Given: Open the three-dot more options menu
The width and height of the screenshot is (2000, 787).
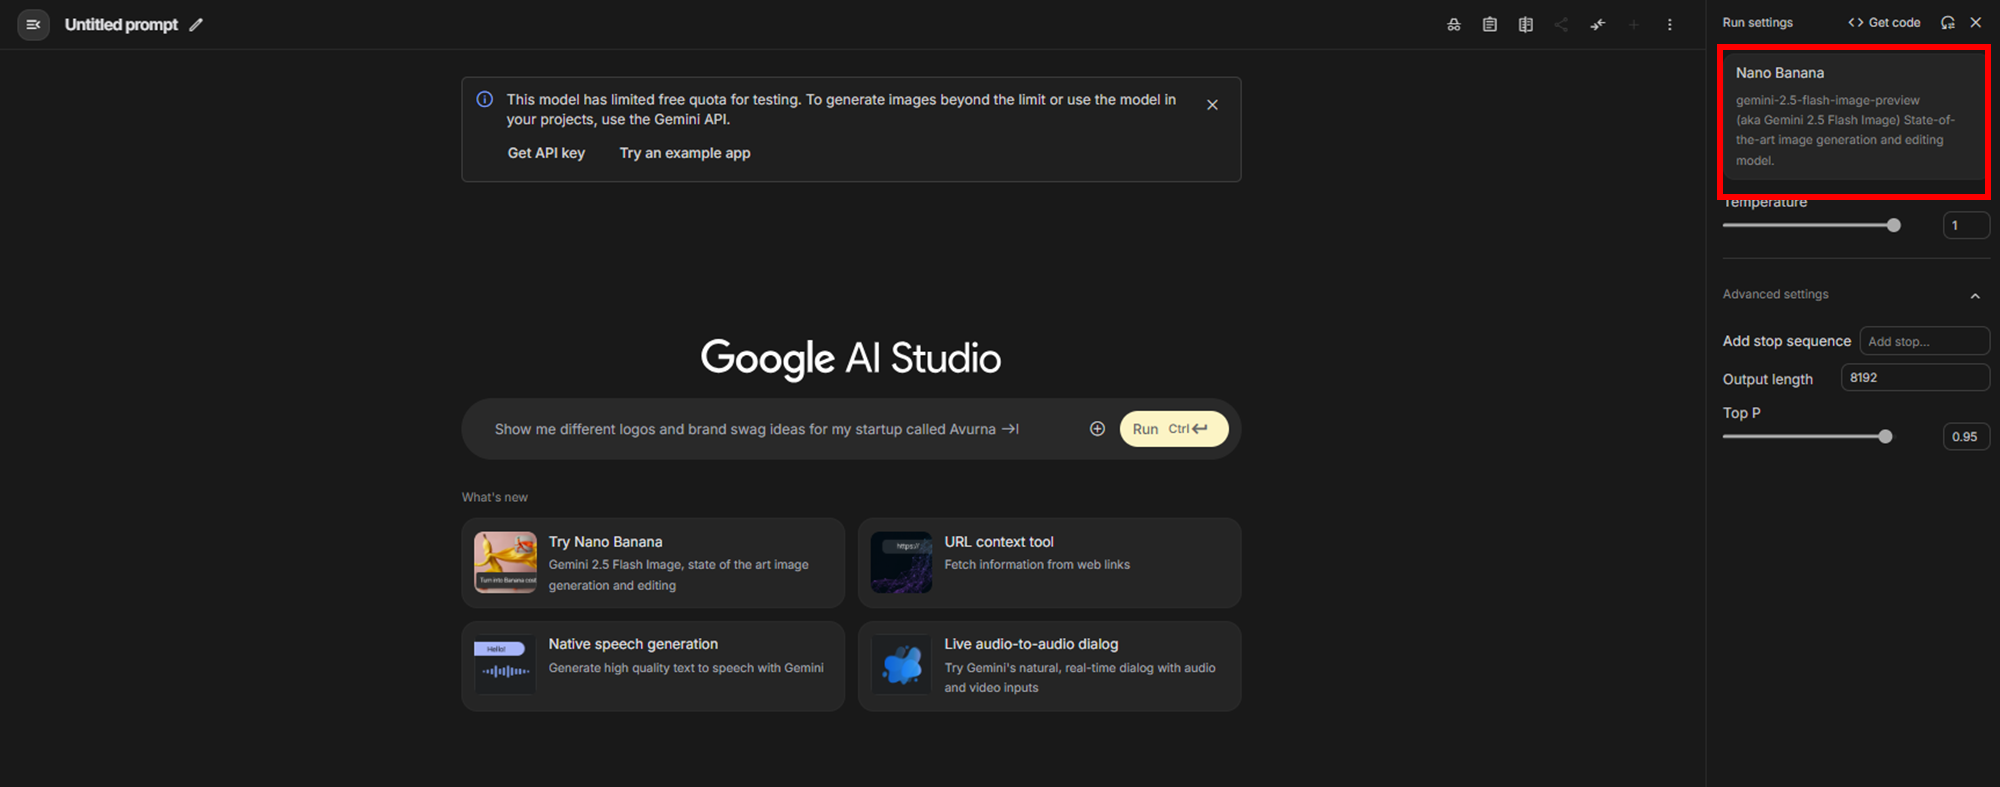Looking at the screenshot, I should point(1670,24).
